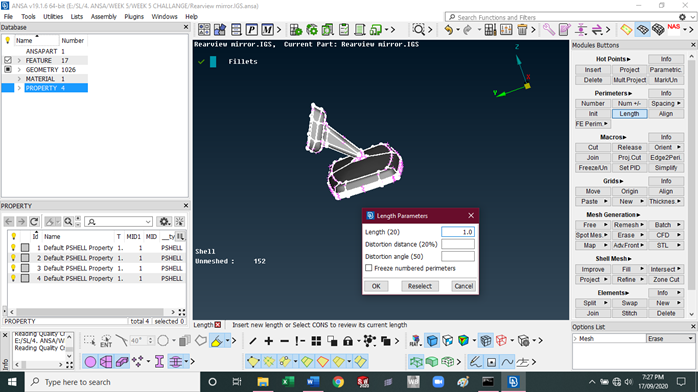Open the Spacing submenu arrow
Screen dimensions: 698x392
point(679,103)
